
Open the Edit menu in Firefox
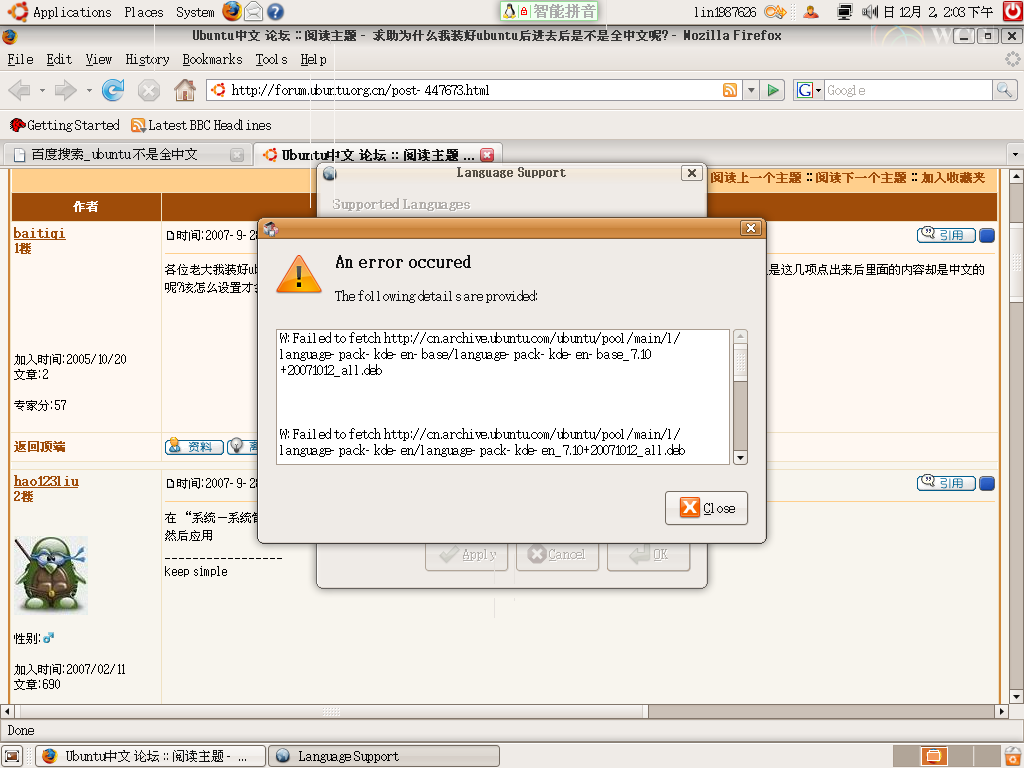coord(59,59)
